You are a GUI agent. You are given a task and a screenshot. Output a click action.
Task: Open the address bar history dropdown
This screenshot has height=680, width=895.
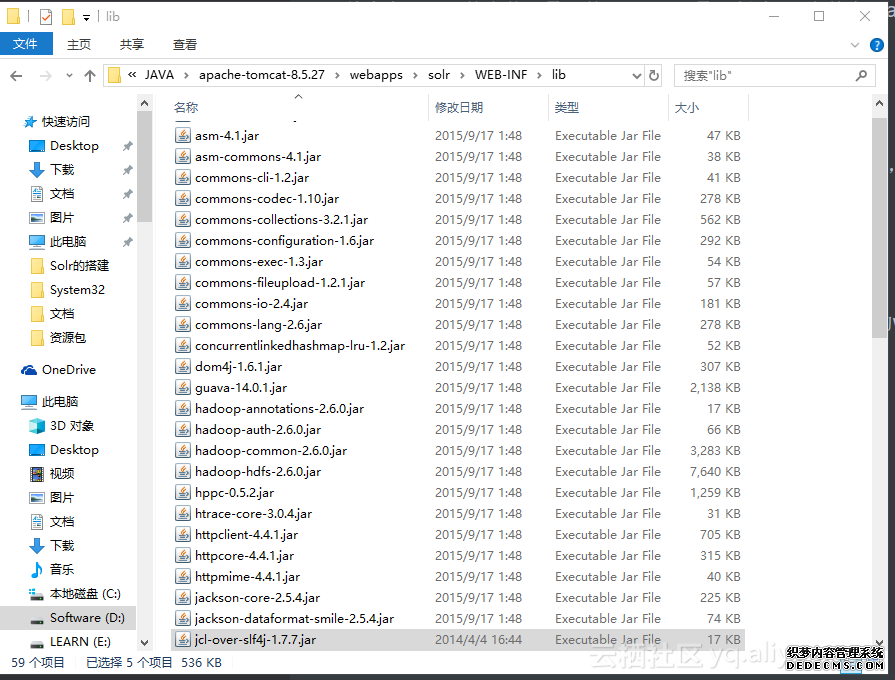click(636, 75)
